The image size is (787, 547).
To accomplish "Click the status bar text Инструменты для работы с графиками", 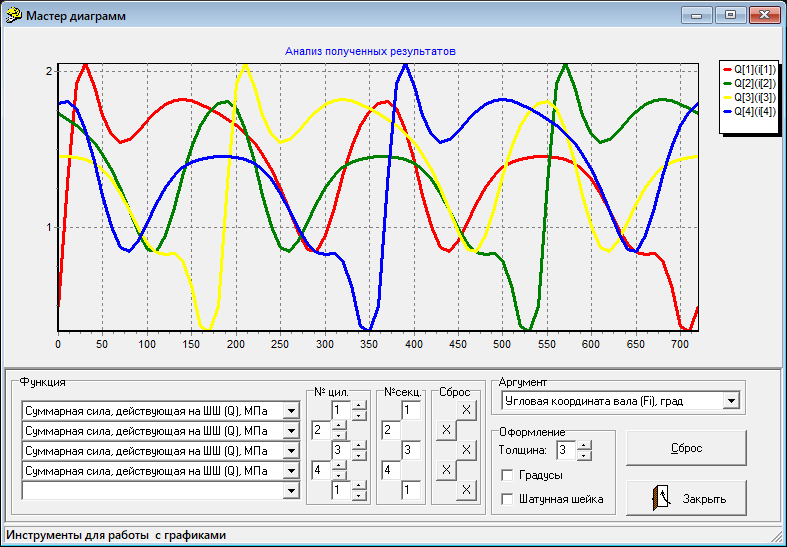I will click(x=116, y=535).
